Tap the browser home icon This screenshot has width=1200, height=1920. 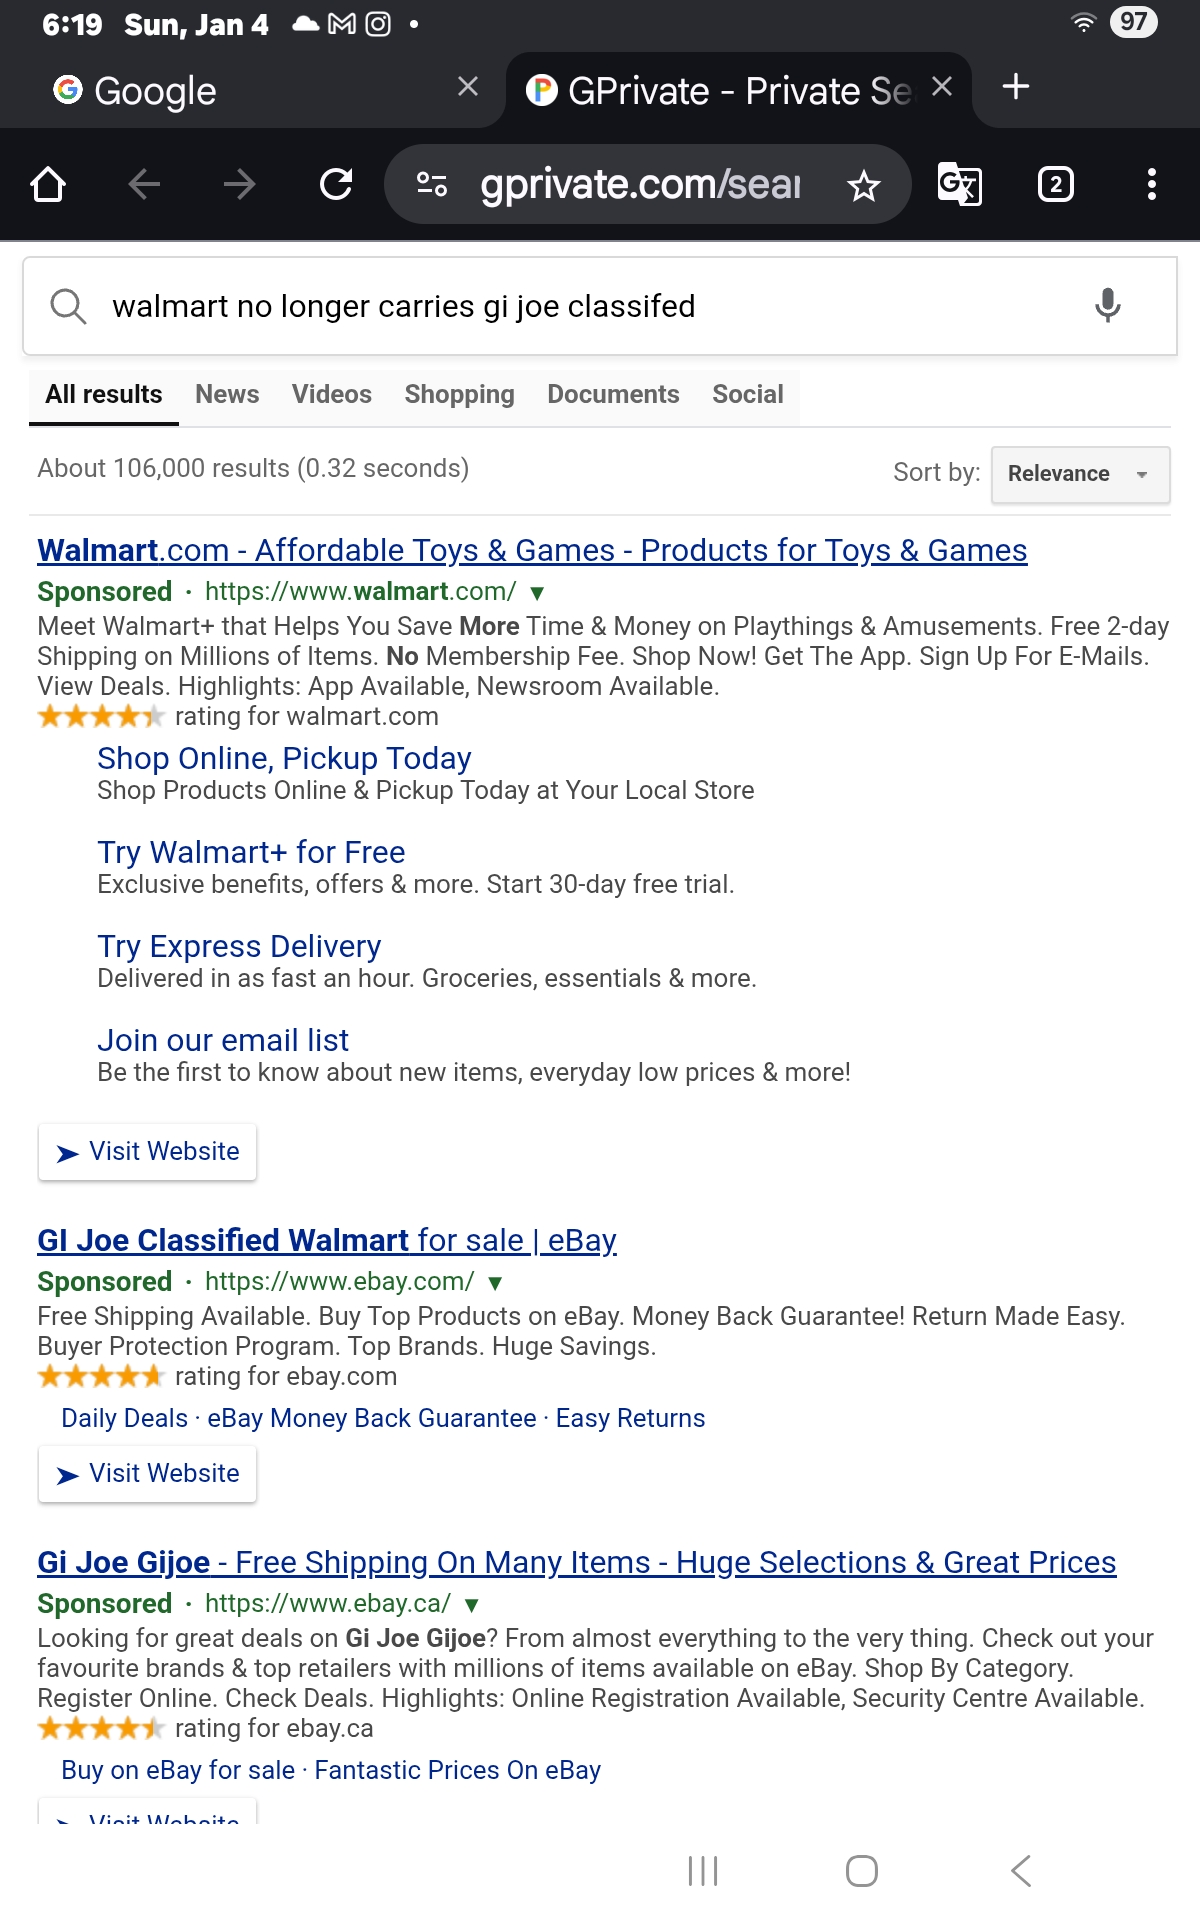coord(48,184)
